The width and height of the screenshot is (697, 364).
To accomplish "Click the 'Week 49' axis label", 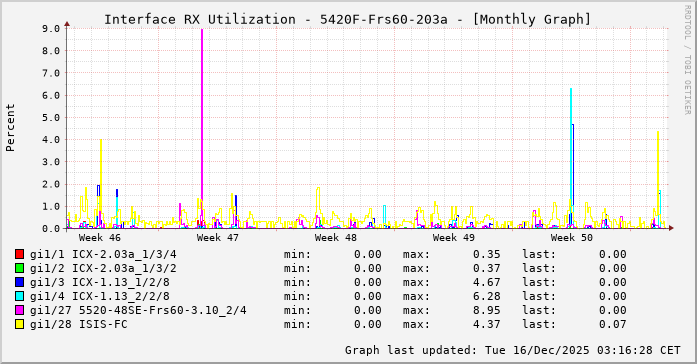I will [x=454, y=238].
